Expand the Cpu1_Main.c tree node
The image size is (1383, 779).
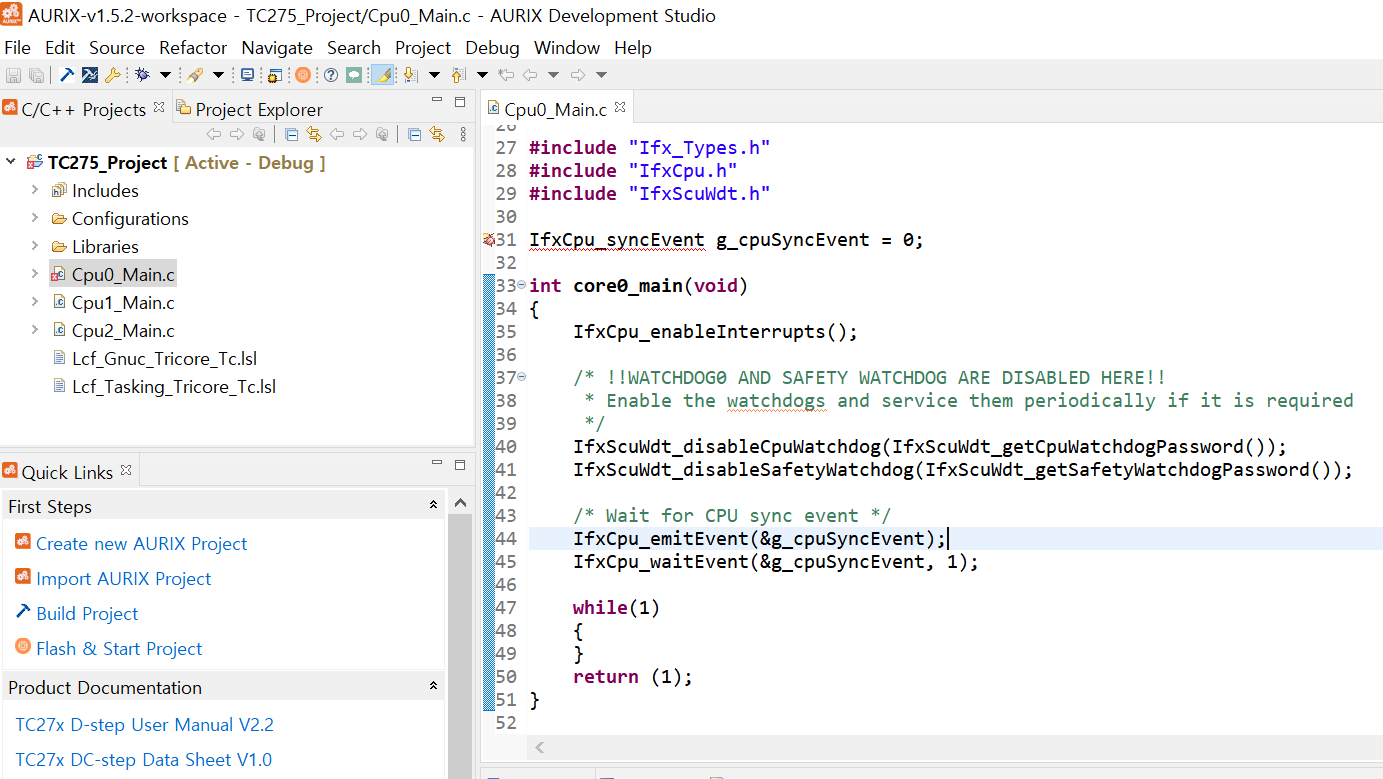pyautogui.click(x=35, y=302)
